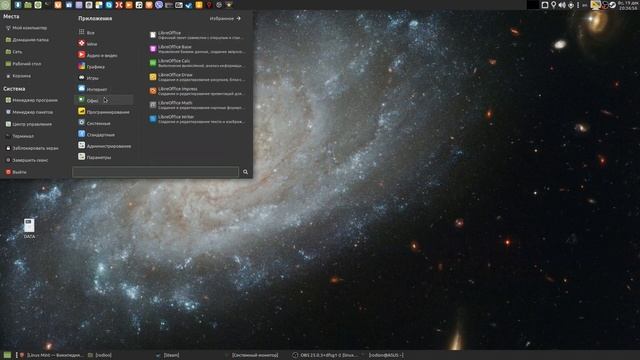This screenshot has width=640, height=360.
Task: Switch to Системный монитор window in taskbar
Action: pos(251,355)
